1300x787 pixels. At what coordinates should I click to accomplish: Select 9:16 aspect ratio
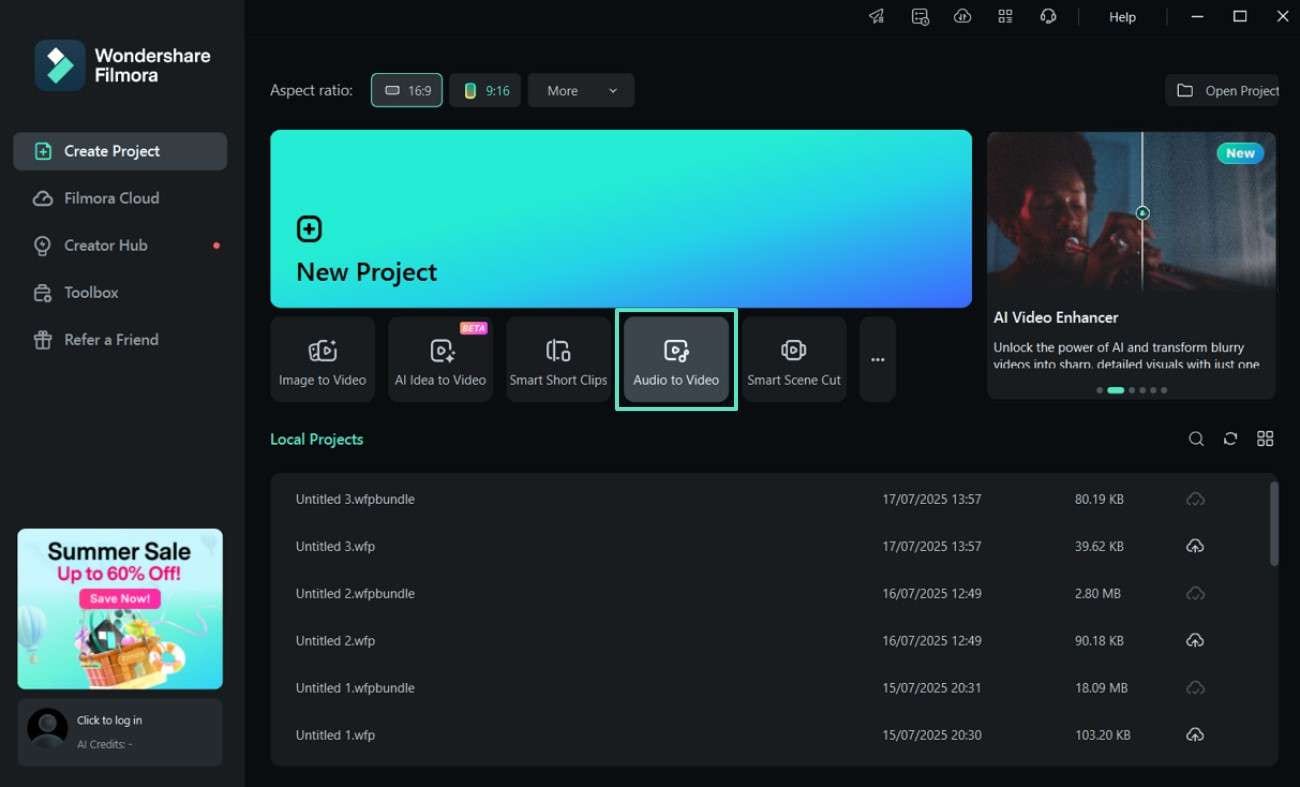point(485,90)
